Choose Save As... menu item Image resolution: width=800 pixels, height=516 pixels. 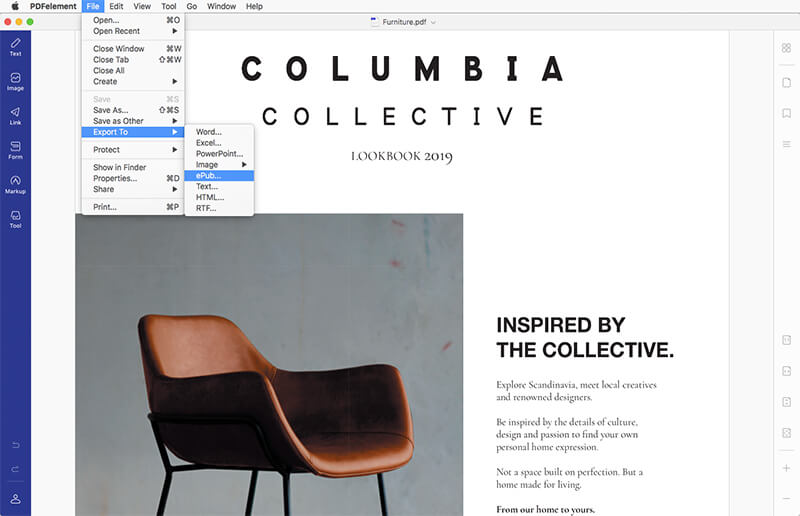(x=133, y=110)
